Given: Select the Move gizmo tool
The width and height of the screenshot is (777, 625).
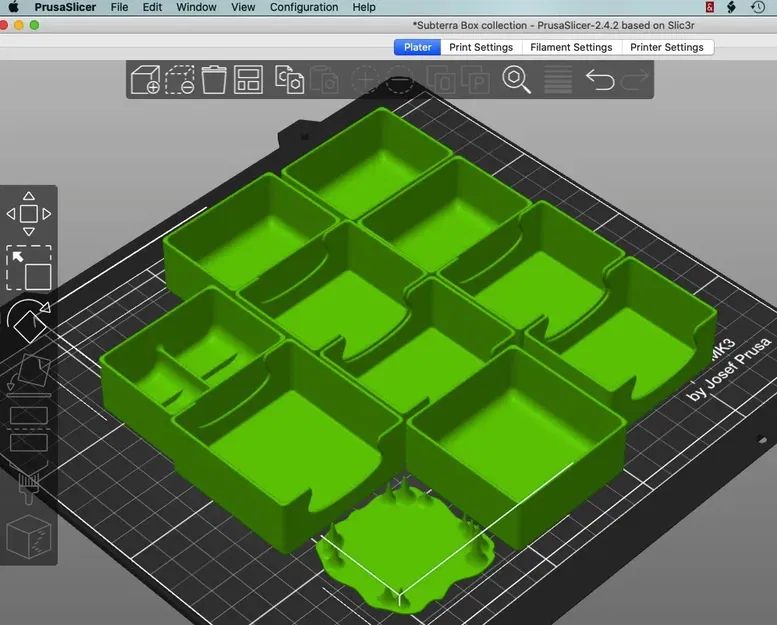Looking at the screenshot, I should (x=29, y=214).
